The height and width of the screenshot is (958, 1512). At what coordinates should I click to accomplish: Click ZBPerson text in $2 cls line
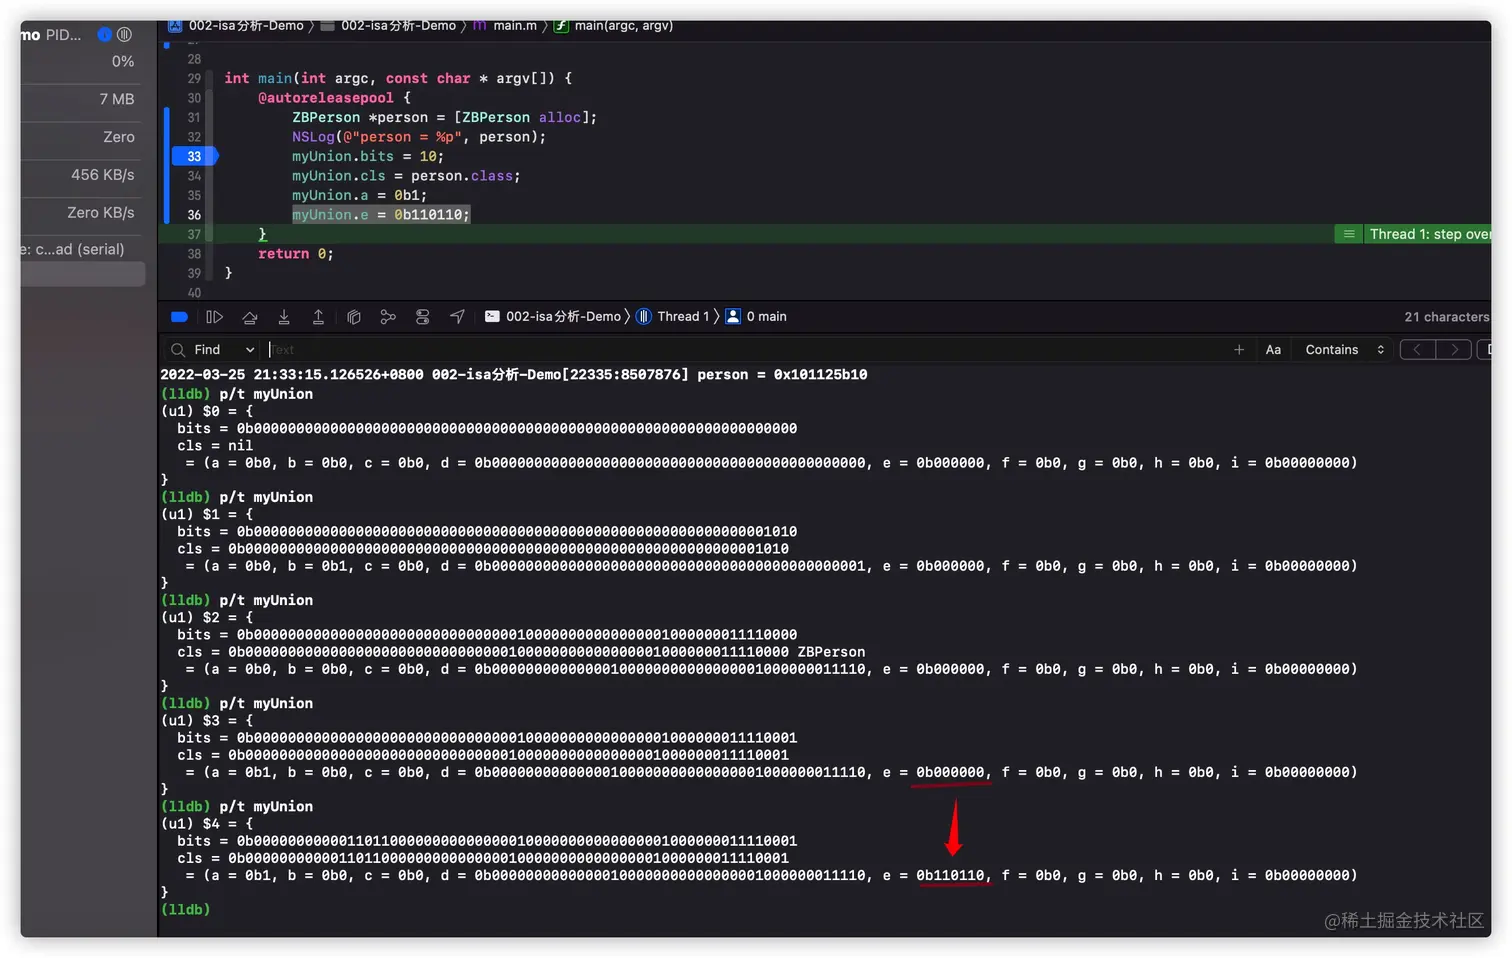click(831, 652)
